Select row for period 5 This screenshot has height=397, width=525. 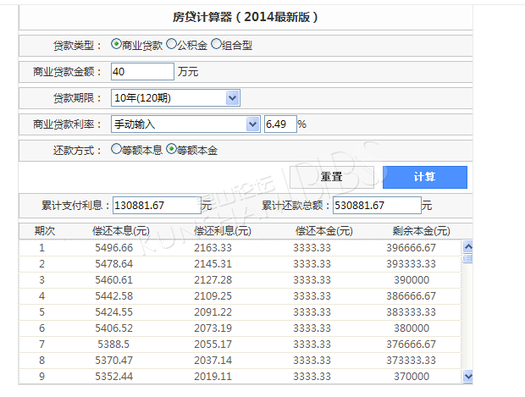[240, 312]
